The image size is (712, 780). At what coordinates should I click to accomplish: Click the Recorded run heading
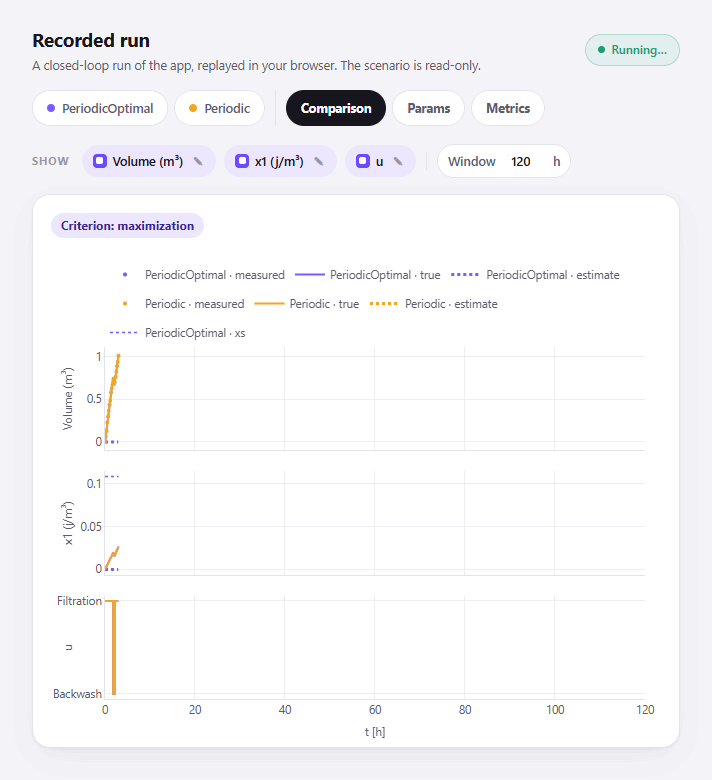[91, 41]
